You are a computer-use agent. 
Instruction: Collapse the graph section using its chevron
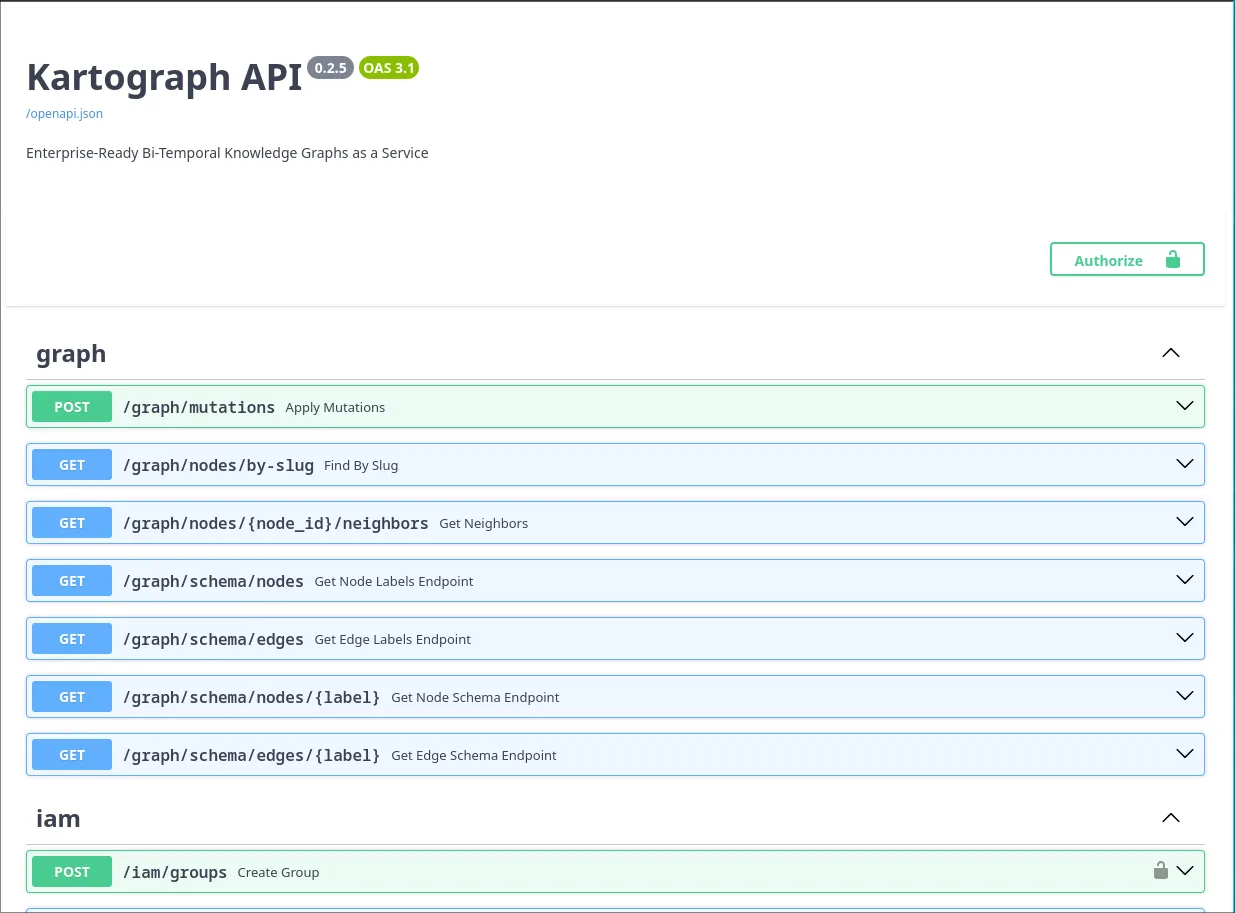pos(1170,353)
